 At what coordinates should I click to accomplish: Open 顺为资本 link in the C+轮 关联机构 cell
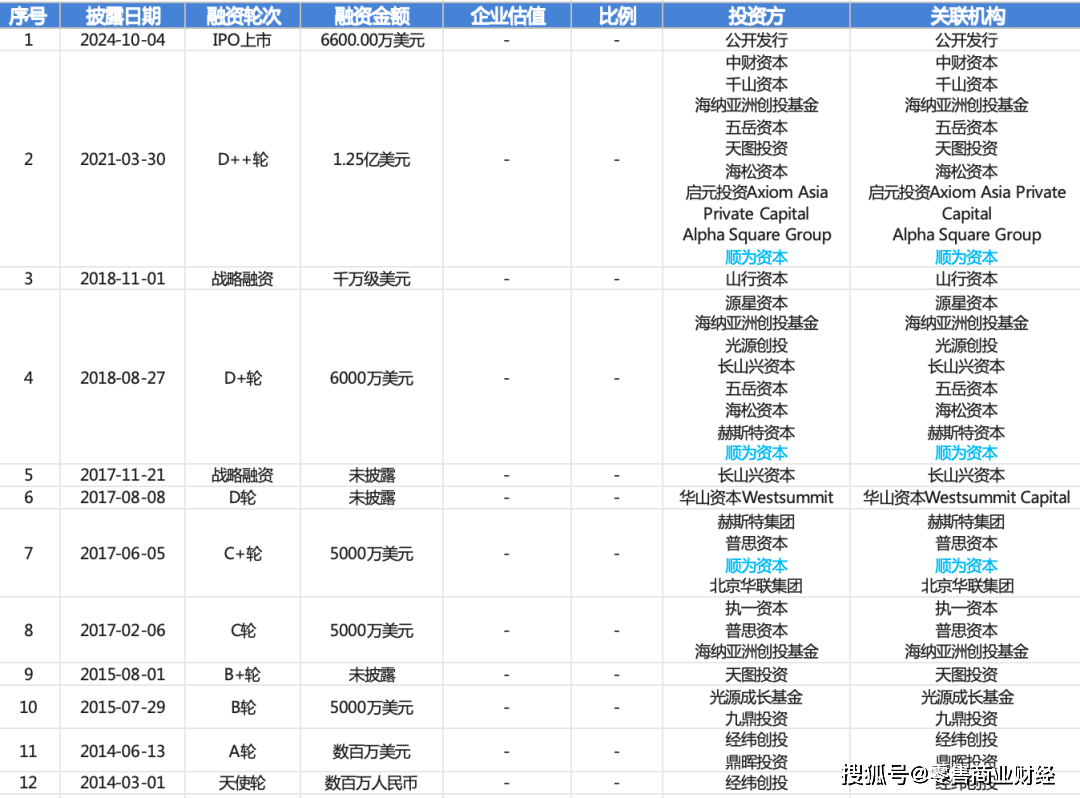966,566
